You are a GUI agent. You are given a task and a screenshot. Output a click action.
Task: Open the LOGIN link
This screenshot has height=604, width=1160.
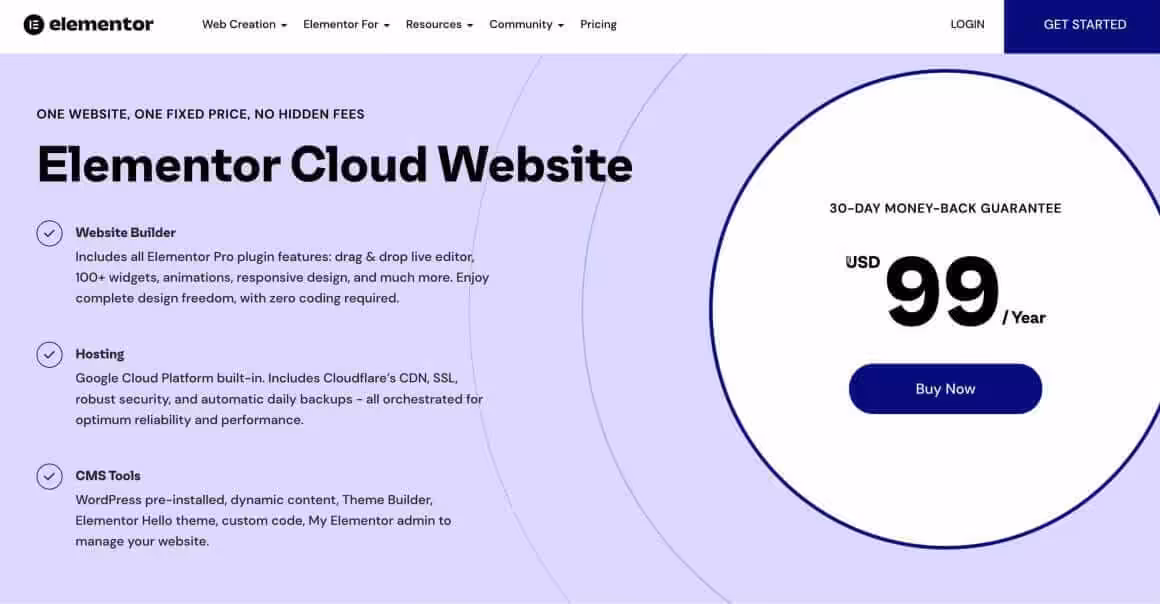[966, 24]
